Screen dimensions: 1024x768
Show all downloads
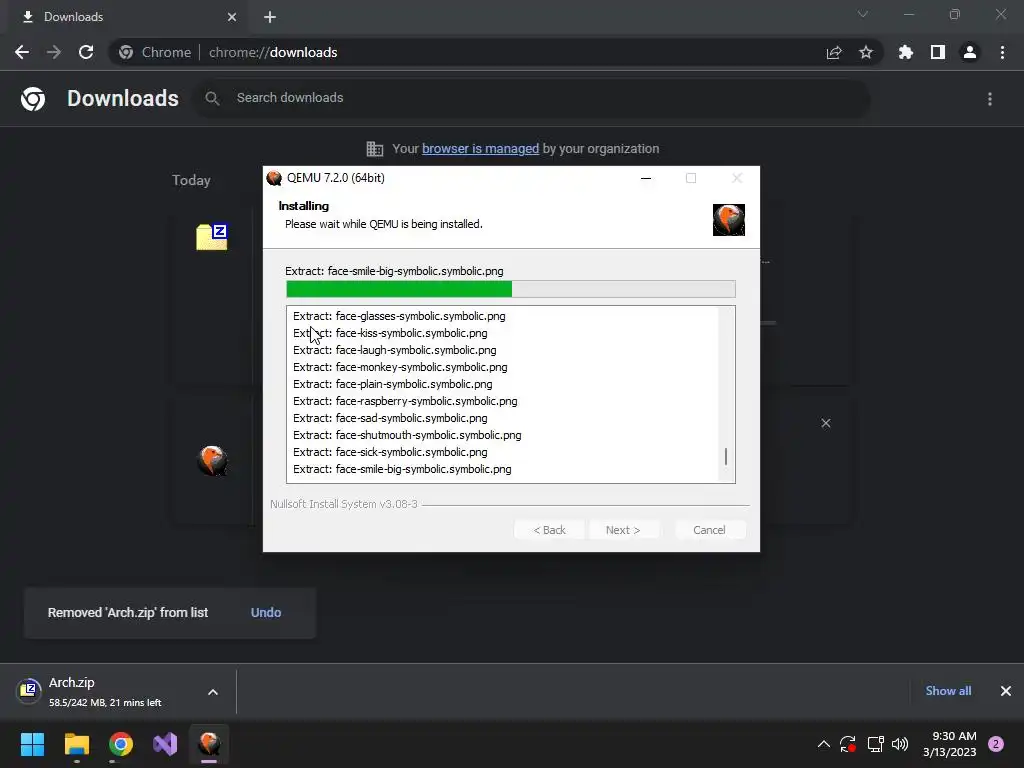point(948,691)
